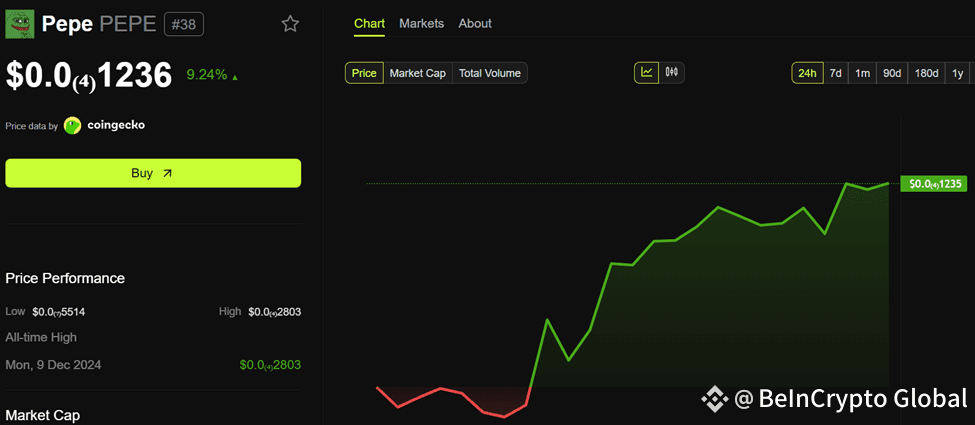Click the High price value next to High label
Viewport: 975px width, 425px height.
[x=275, y=312]
